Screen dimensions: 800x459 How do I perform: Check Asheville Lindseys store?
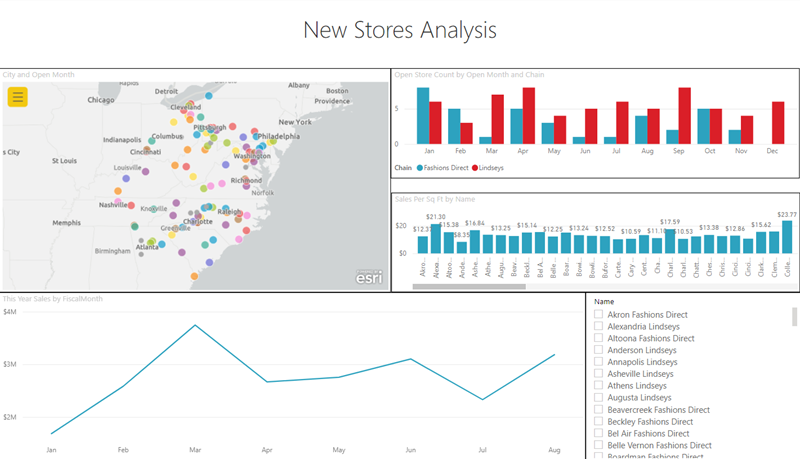[x=598, y=373]
